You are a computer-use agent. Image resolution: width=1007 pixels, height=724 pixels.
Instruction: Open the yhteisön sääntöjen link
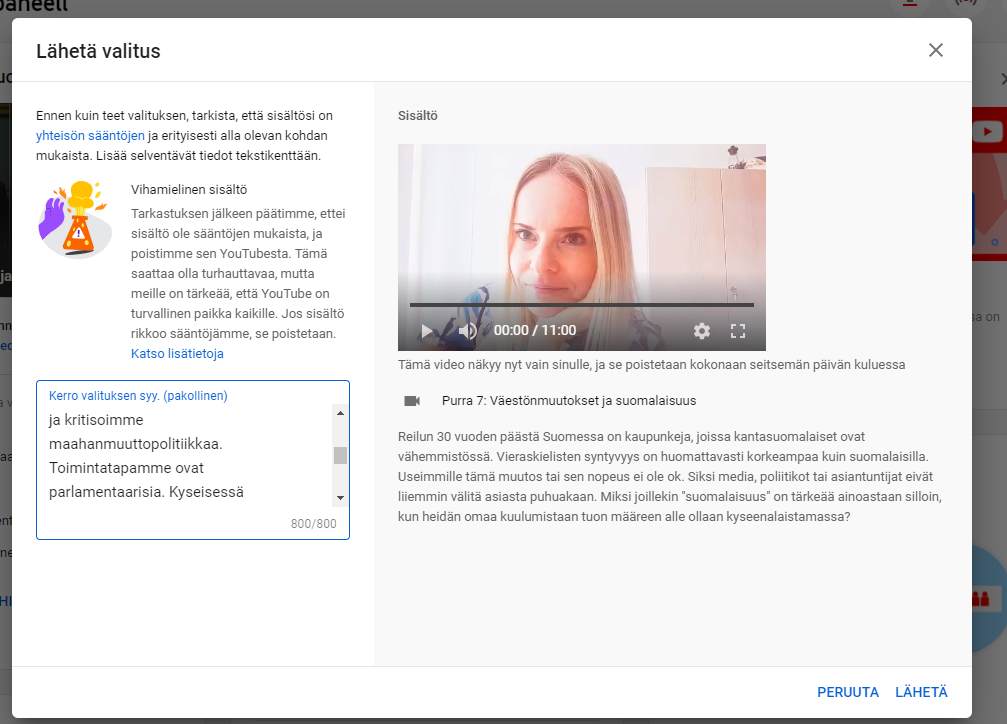[90, 136]
